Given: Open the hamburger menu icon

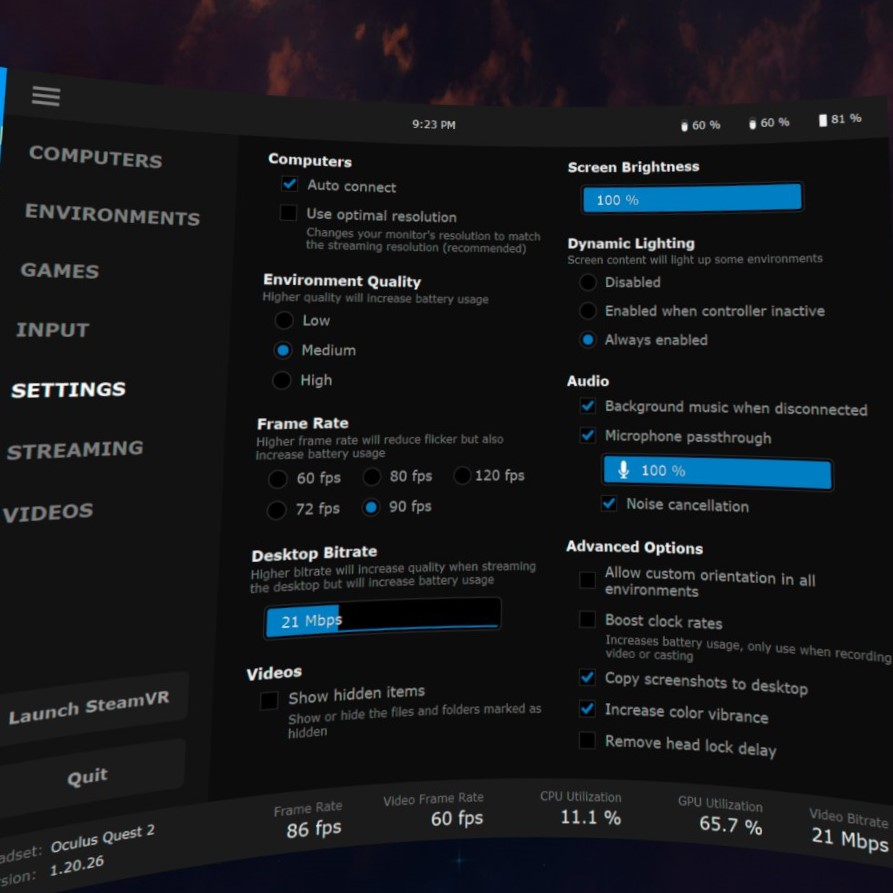Looking at the screenshot, I should (x=45, y=96).
